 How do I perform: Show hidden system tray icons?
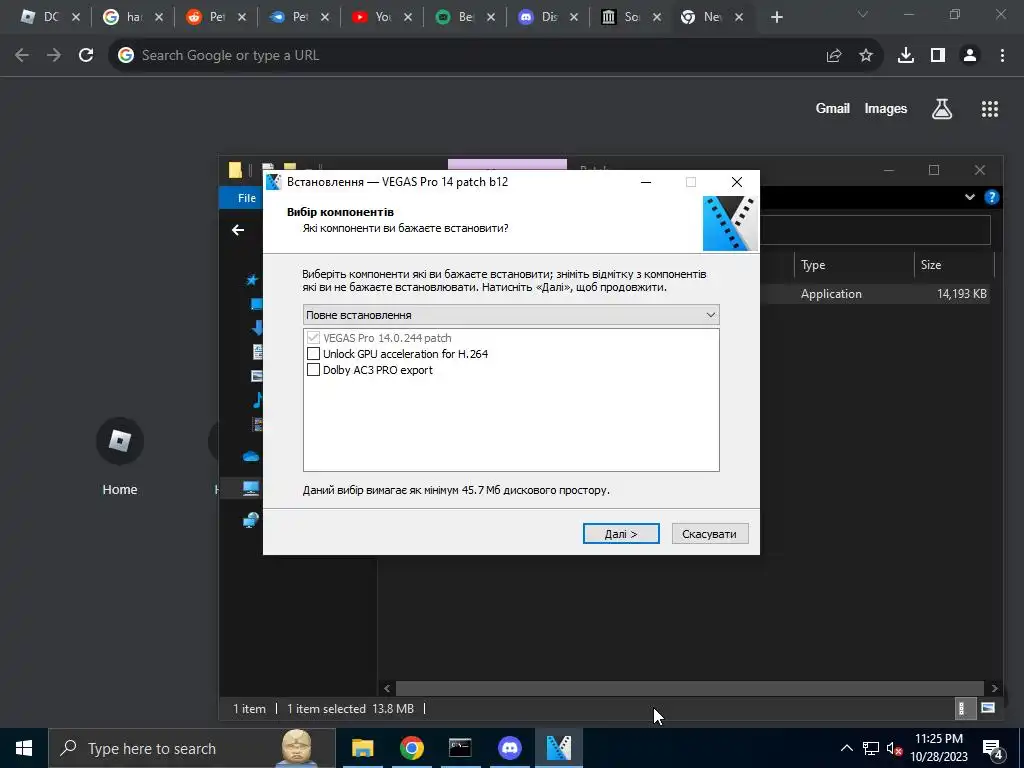(x=846, y=748)
